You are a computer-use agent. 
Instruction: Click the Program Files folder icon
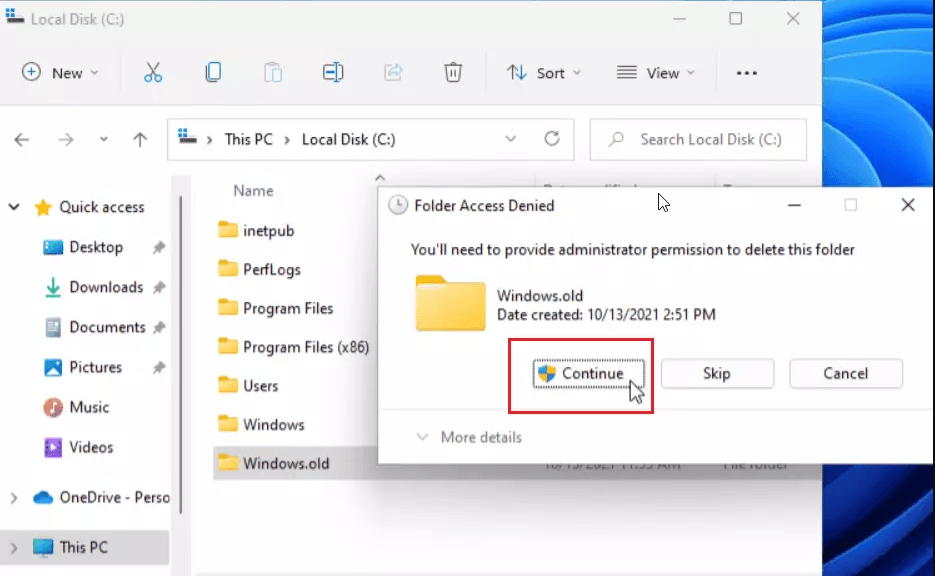[x=227, y=308]
